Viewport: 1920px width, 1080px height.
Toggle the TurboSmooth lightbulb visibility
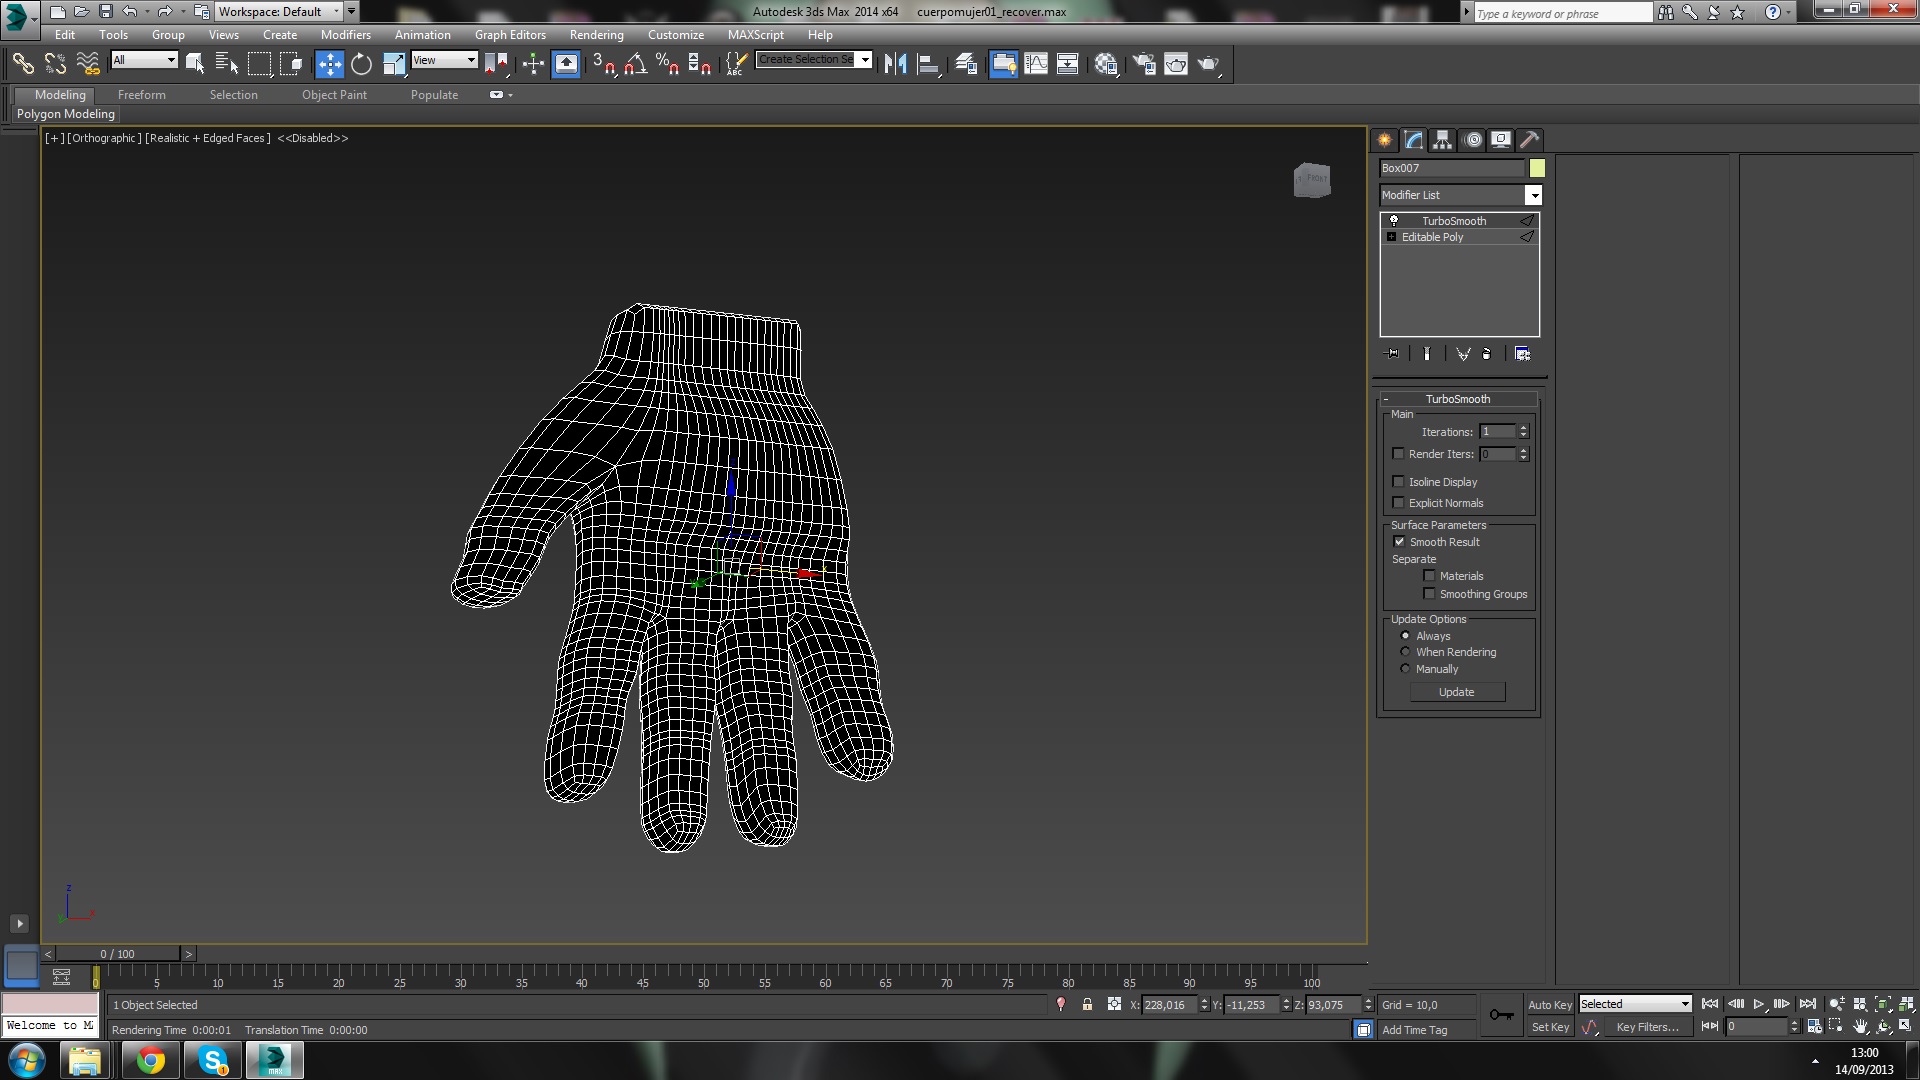coord(1393,221)
